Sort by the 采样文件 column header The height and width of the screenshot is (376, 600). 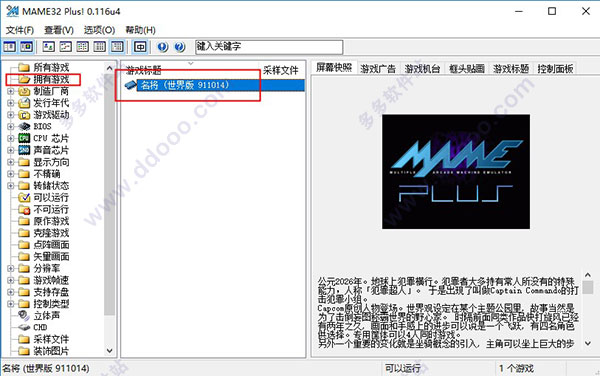click(280, 70)
